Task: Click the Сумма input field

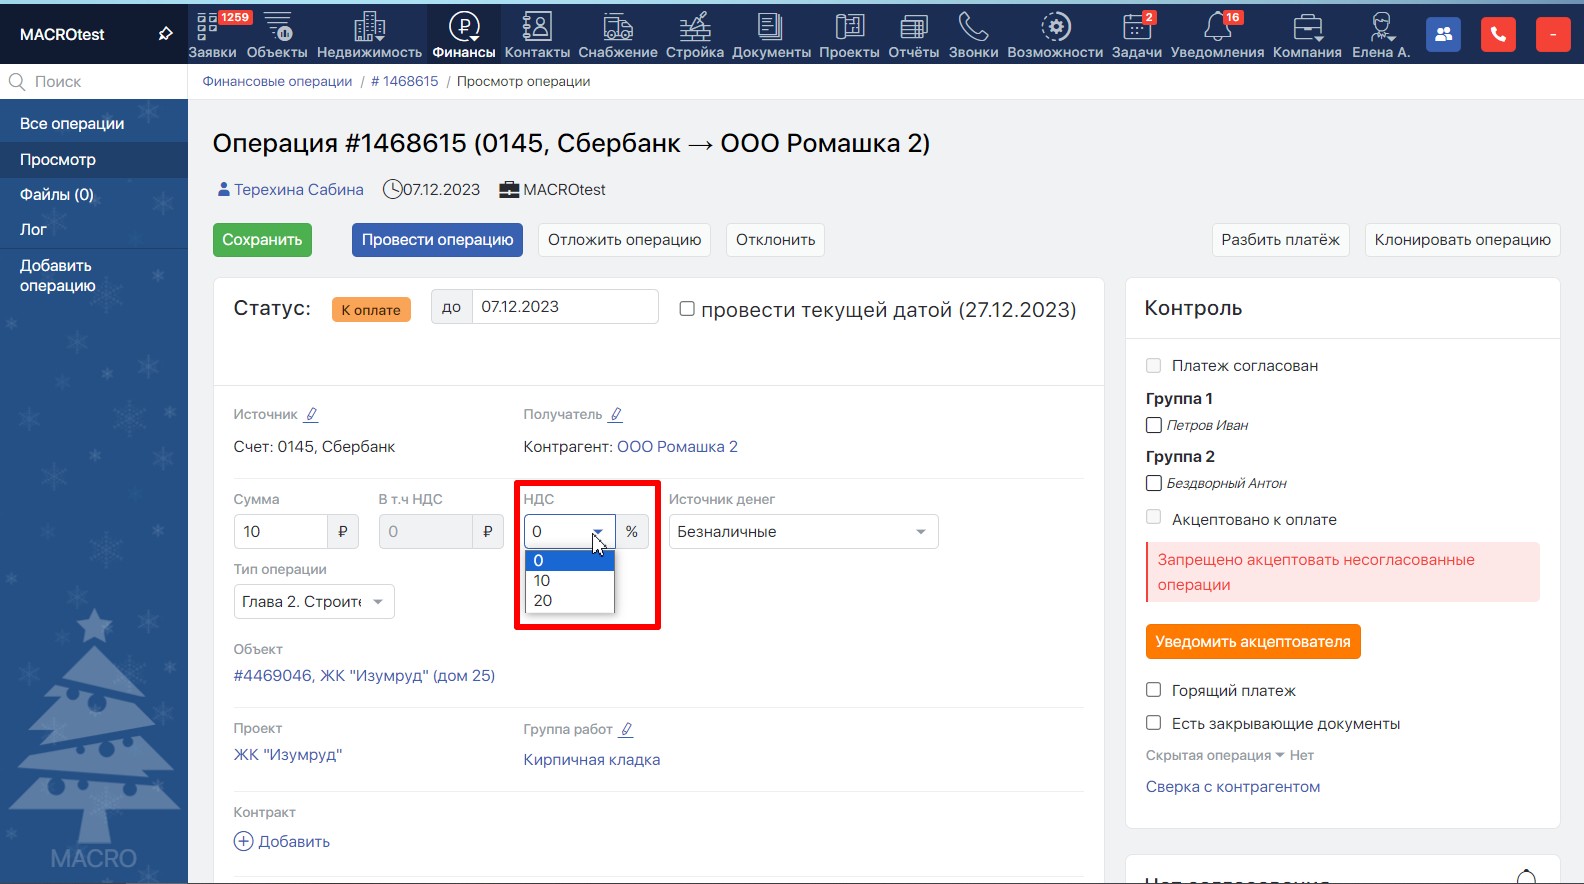Action: coord(280,532)
